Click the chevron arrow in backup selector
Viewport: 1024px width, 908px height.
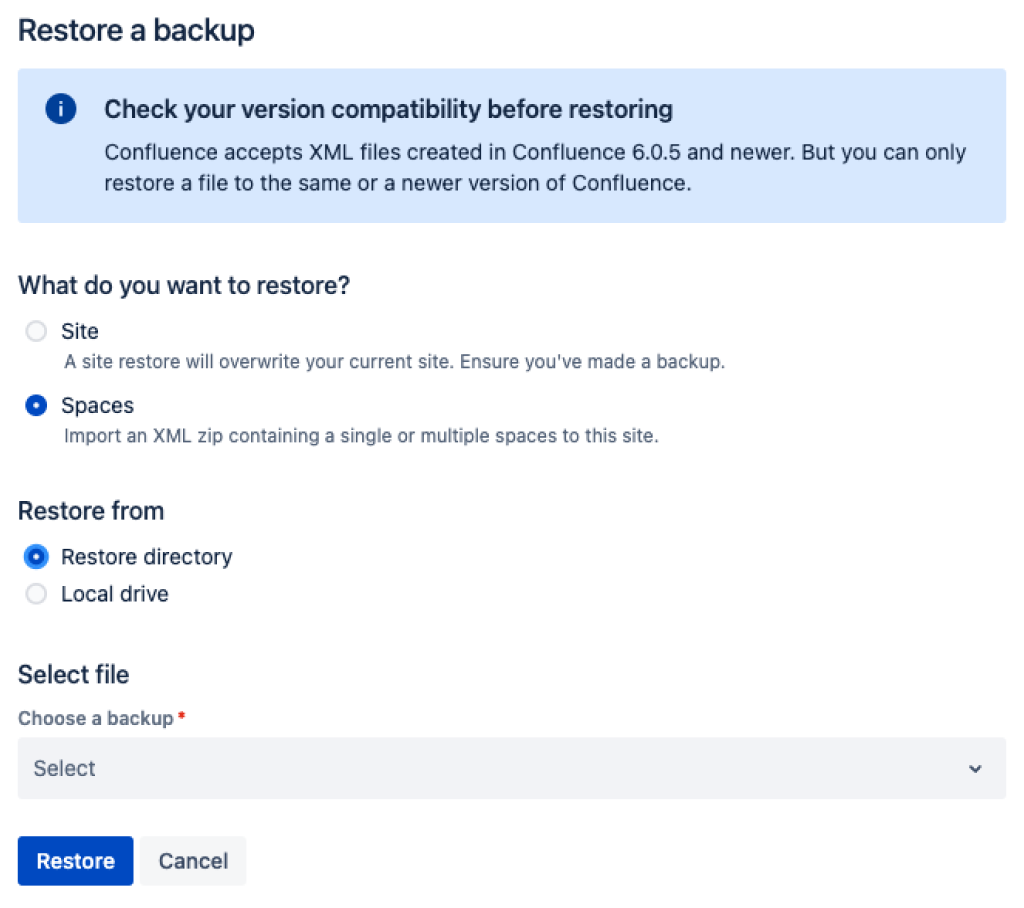(x=975, y=769)
